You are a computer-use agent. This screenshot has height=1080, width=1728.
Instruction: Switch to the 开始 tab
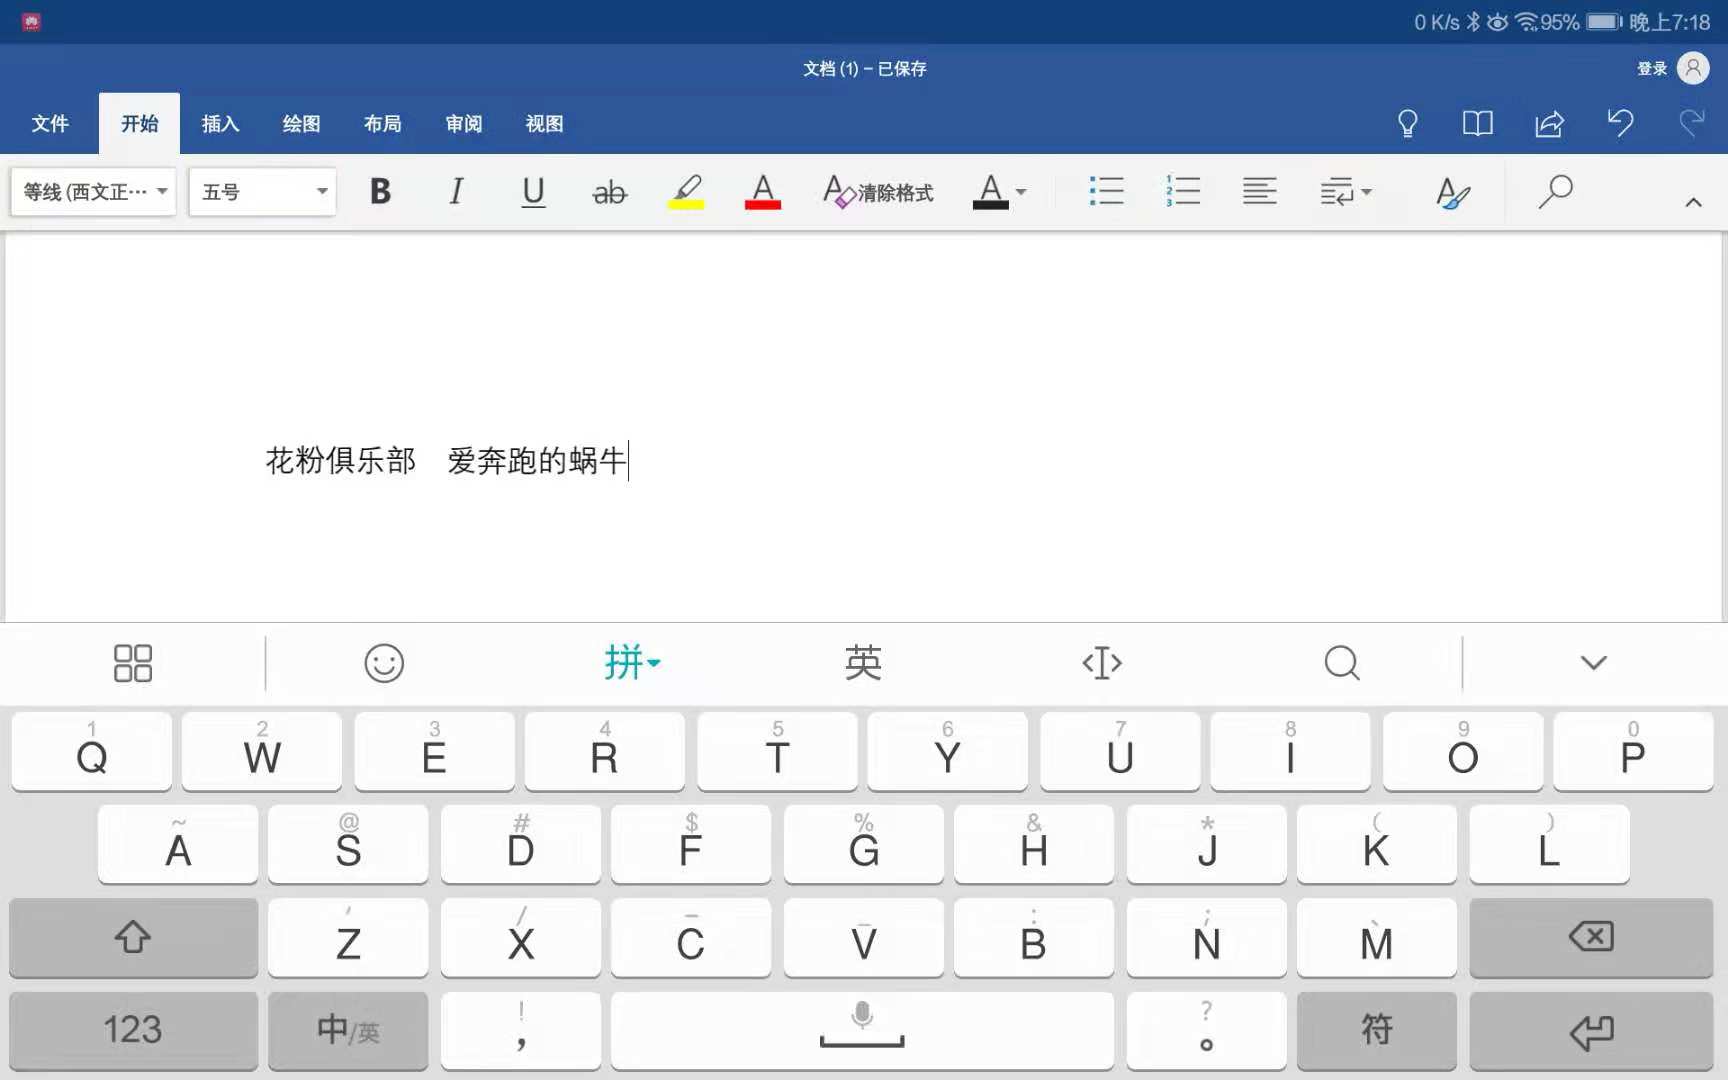139,123
